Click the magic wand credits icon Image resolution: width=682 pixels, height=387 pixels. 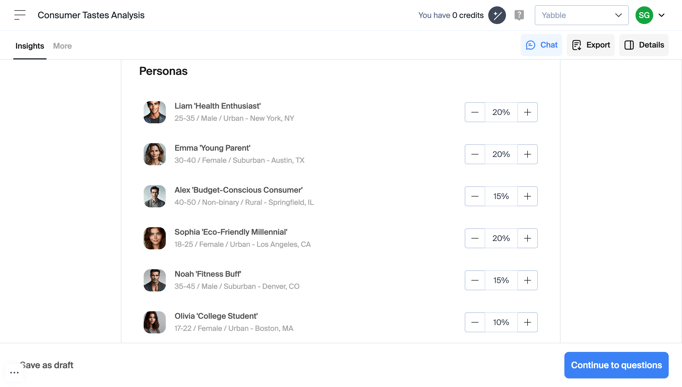tap(497, 15)
